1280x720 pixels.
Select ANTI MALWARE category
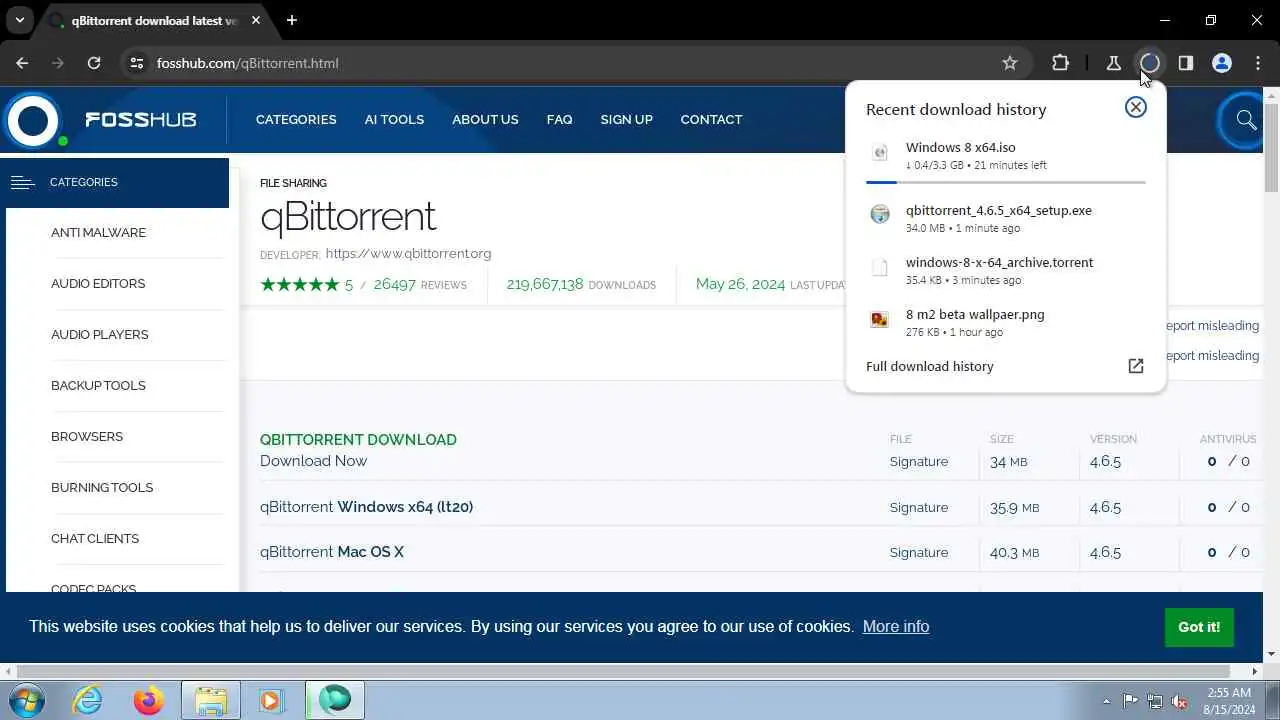click(x=98, y=232)
